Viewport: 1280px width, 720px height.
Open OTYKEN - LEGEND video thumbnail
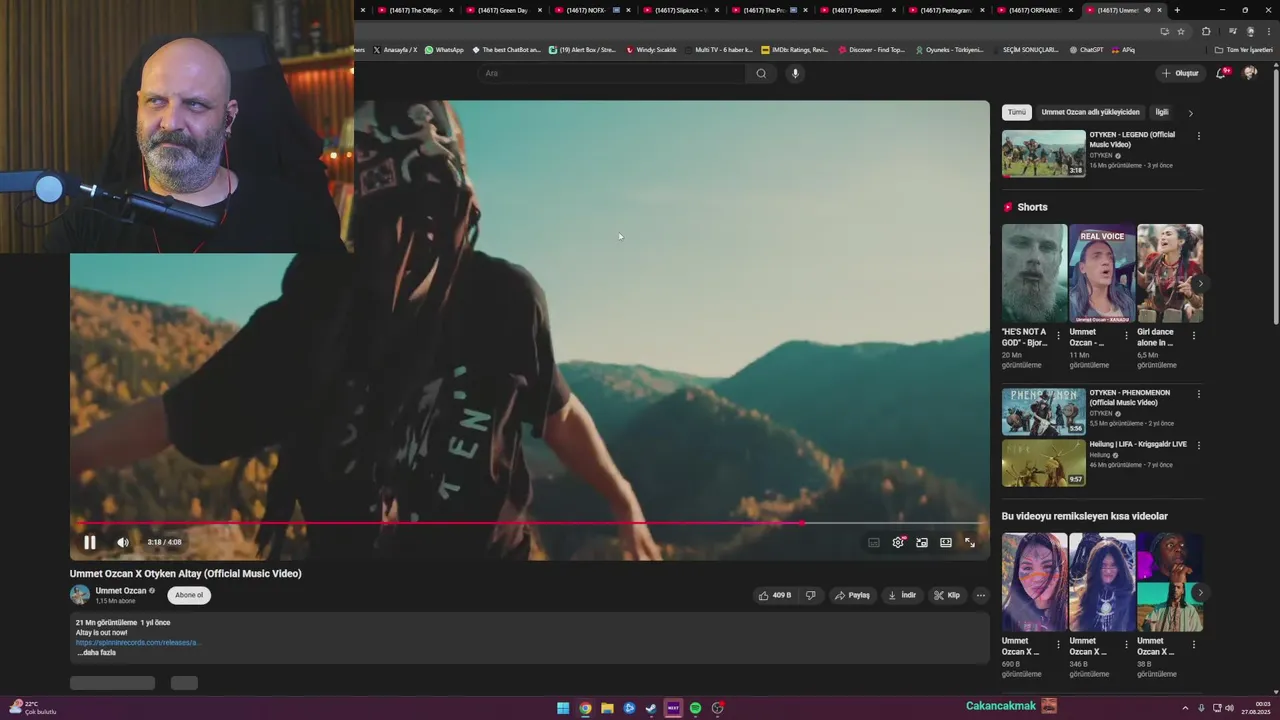pos(1043,153)
